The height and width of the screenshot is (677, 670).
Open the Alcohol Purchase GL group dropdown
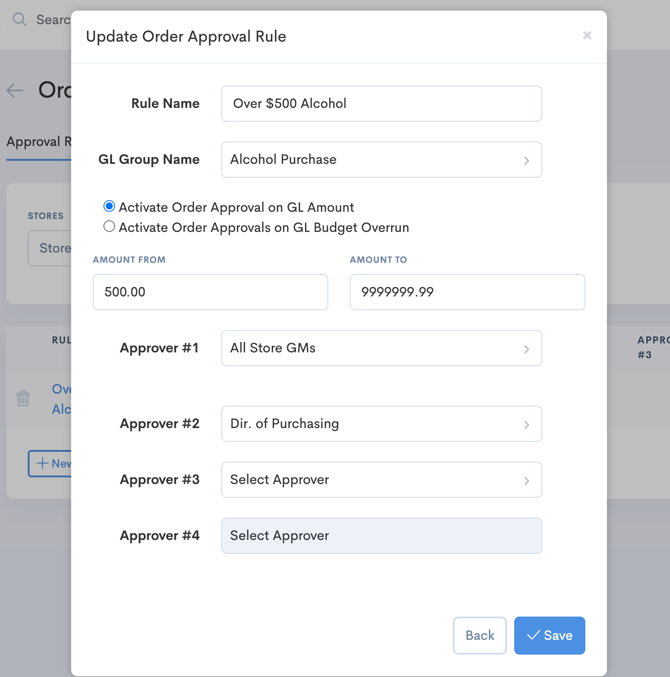(380, 160)
